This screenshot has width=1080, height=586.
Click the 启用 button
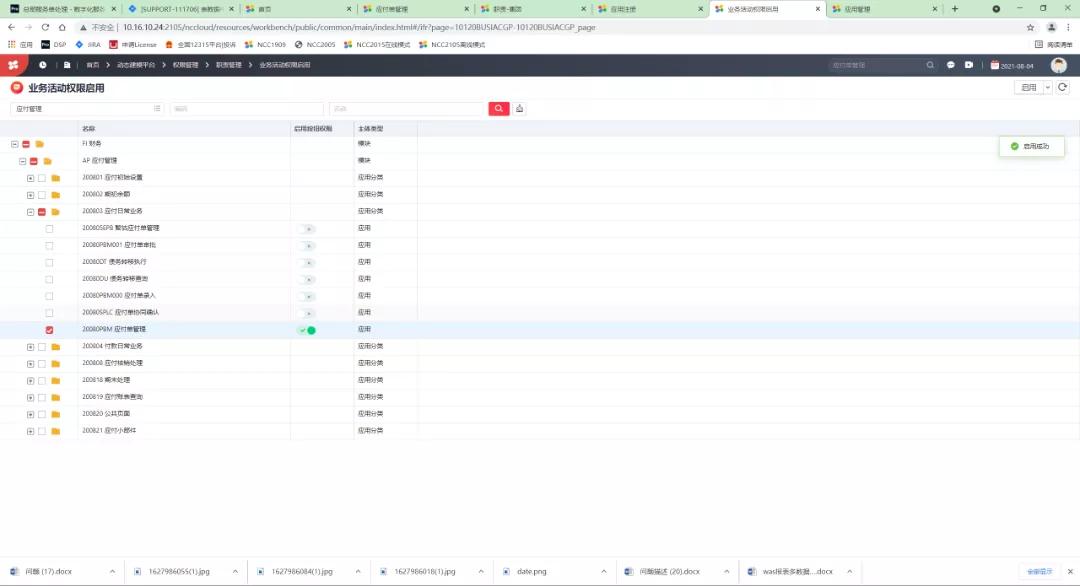(x=1028, y=88)
